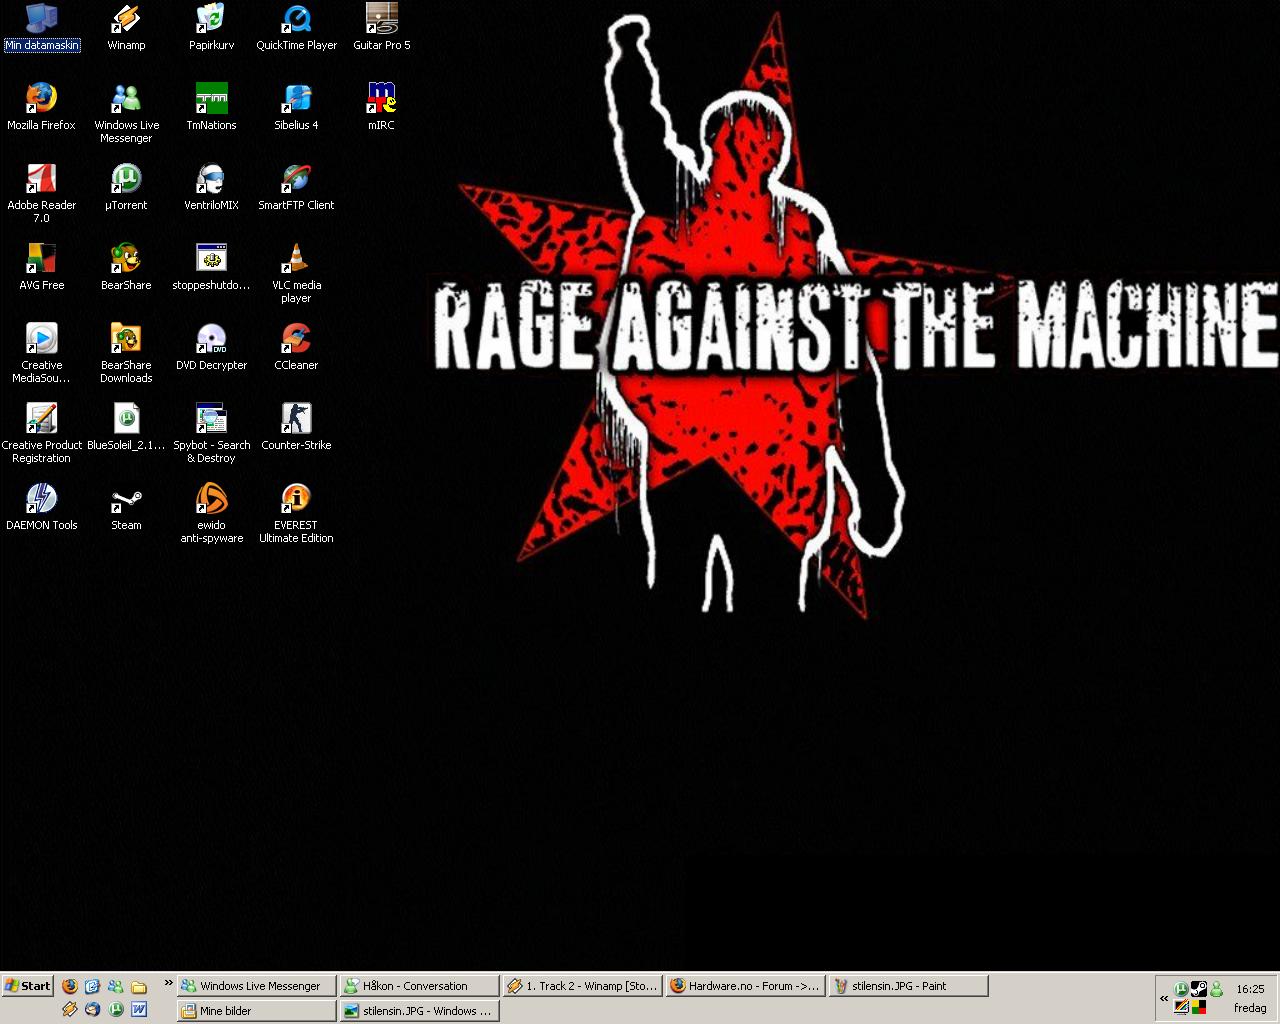Select the Papirkurv recycle bin icon
The height and width of the screenshot is (1024, 1280).
[x=211, y=27]
